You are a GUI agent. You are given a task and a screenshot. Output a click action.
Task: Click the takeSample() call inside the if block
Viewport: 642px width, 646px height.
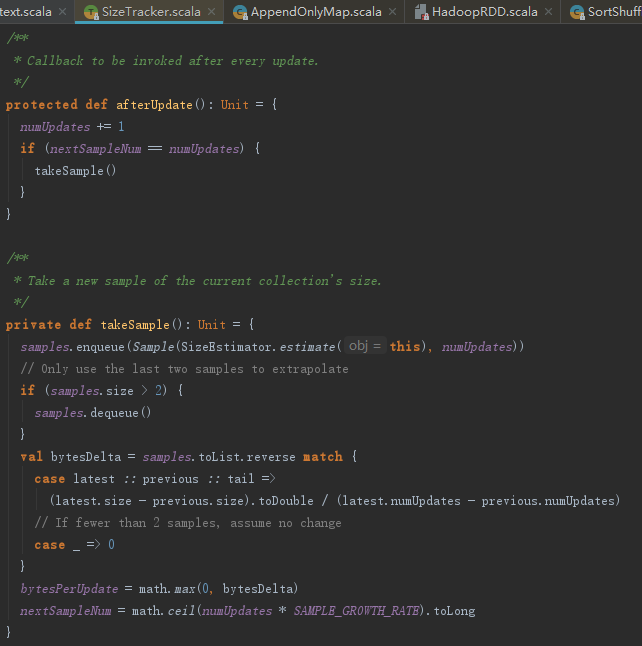pos(75,171)
